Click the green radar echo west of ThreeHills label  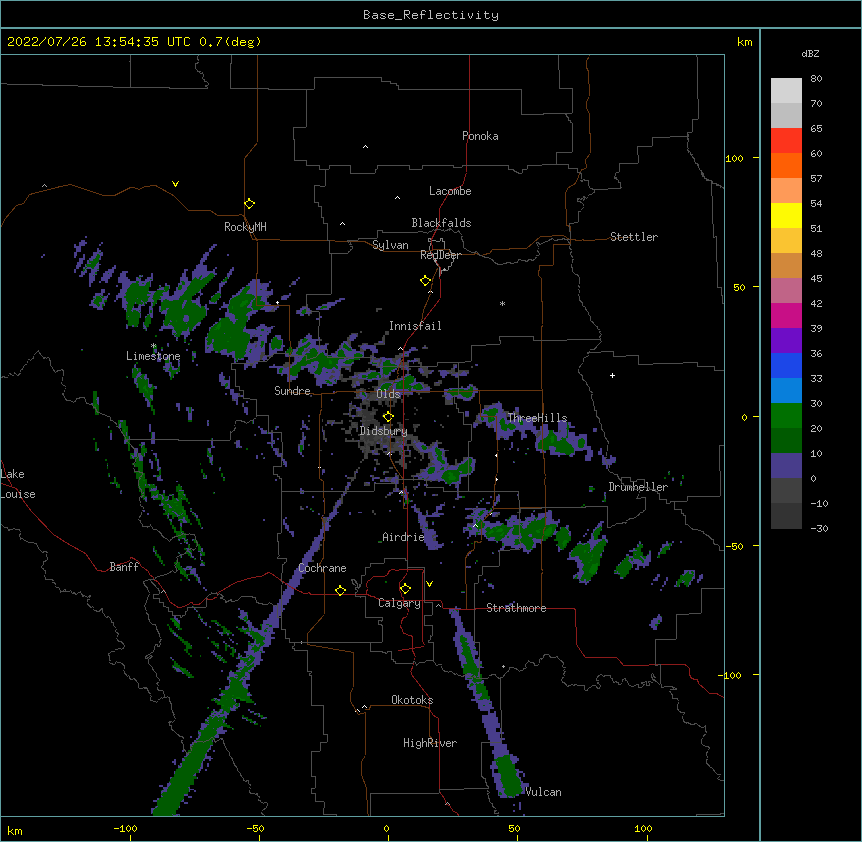tap(489, 413)
